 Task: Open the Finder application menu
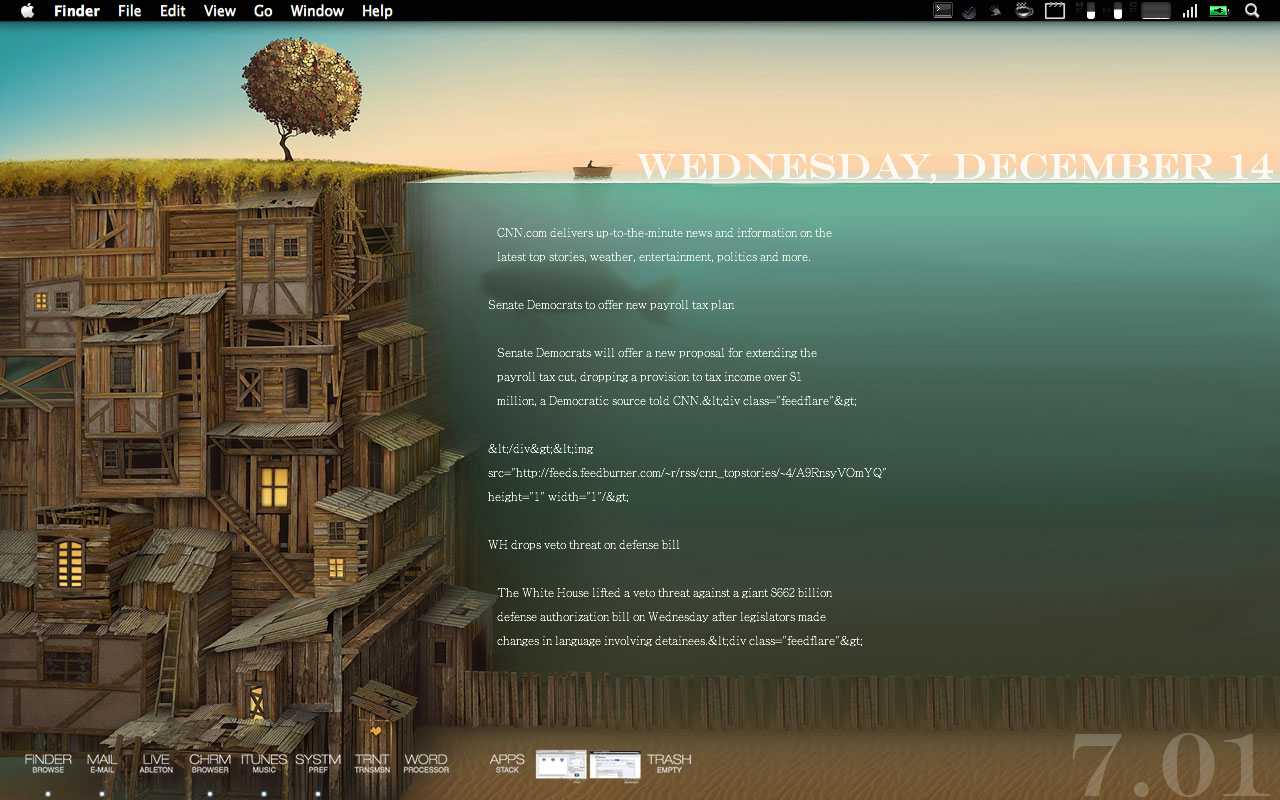tap(77, 11)
